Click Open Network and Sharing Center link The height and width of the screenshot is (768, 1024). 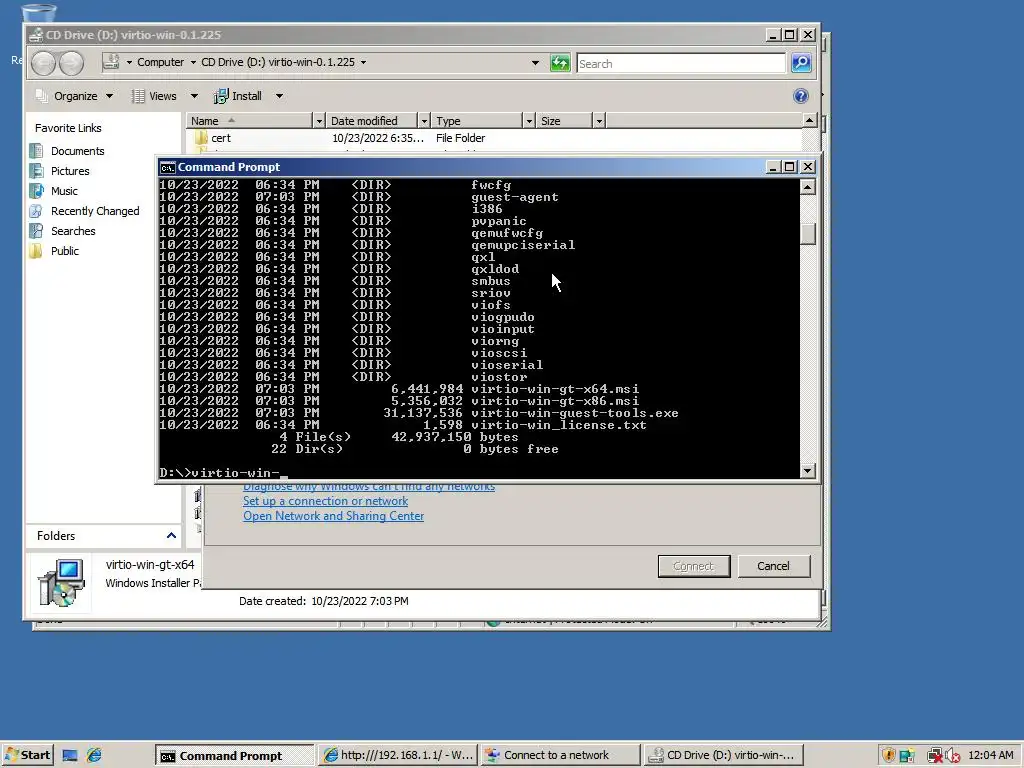pos(334,516)
